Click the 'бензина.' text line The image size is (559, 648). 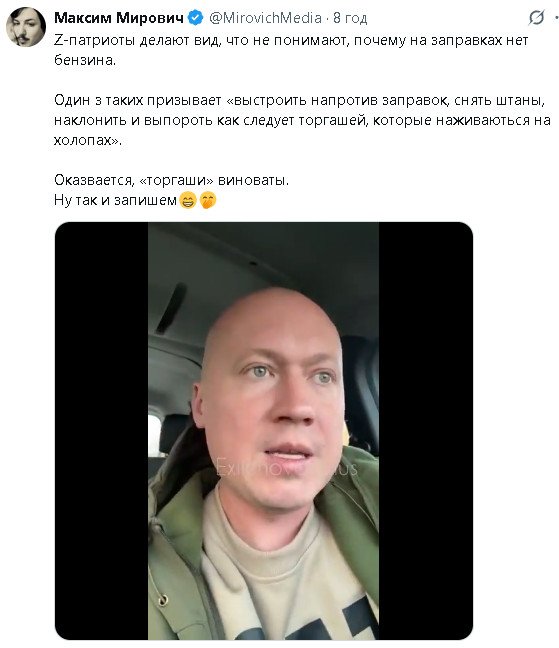pos(85,60)
